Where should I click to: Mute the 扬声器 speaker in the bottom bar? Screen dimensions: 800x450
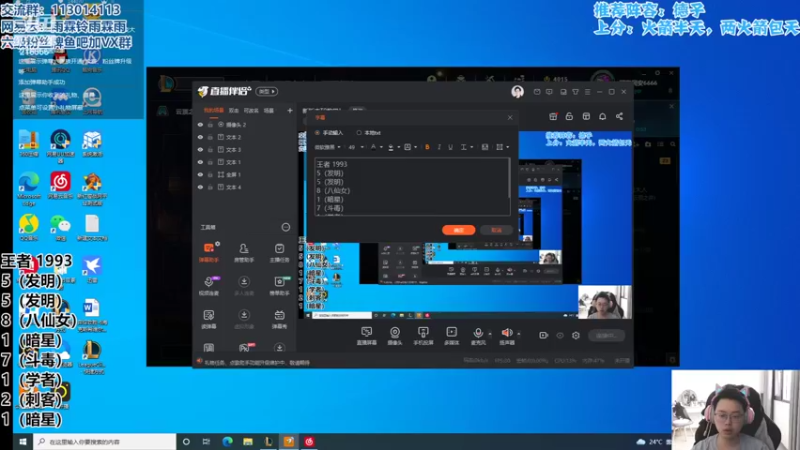pos(506,333)
